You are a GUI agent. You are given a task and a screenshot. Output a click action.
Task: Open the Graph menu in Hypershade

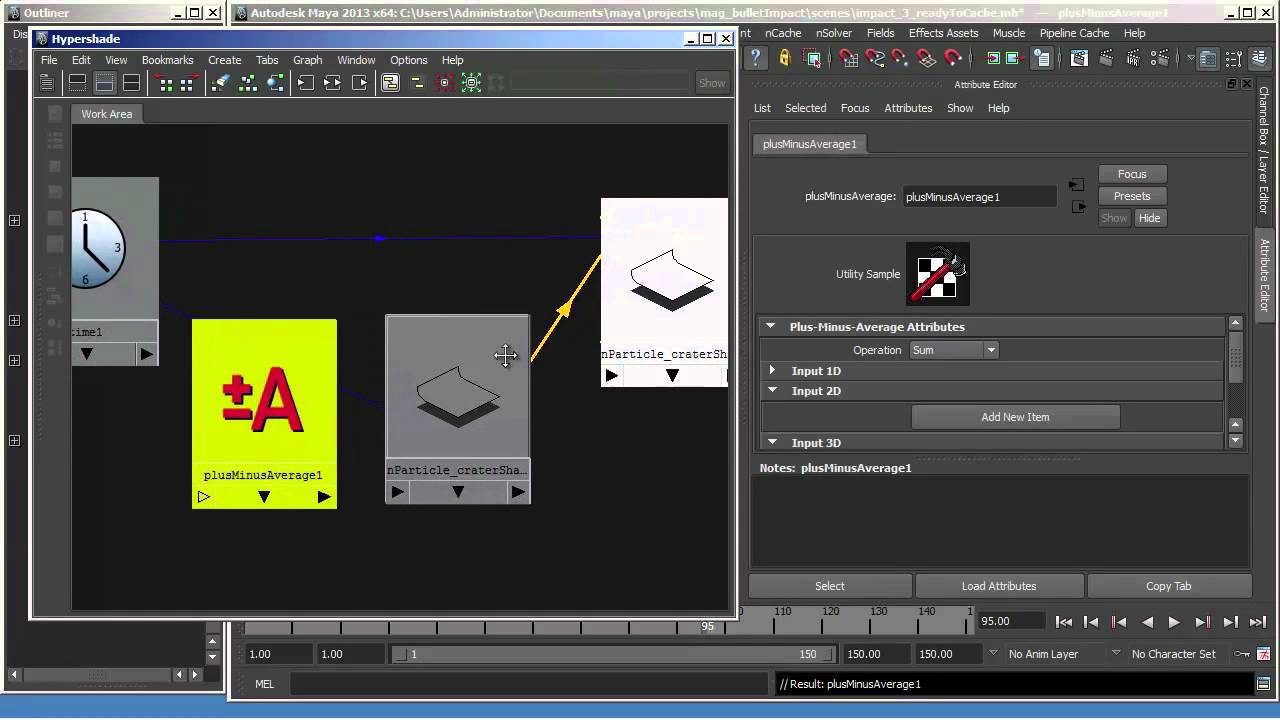point(307,60)
